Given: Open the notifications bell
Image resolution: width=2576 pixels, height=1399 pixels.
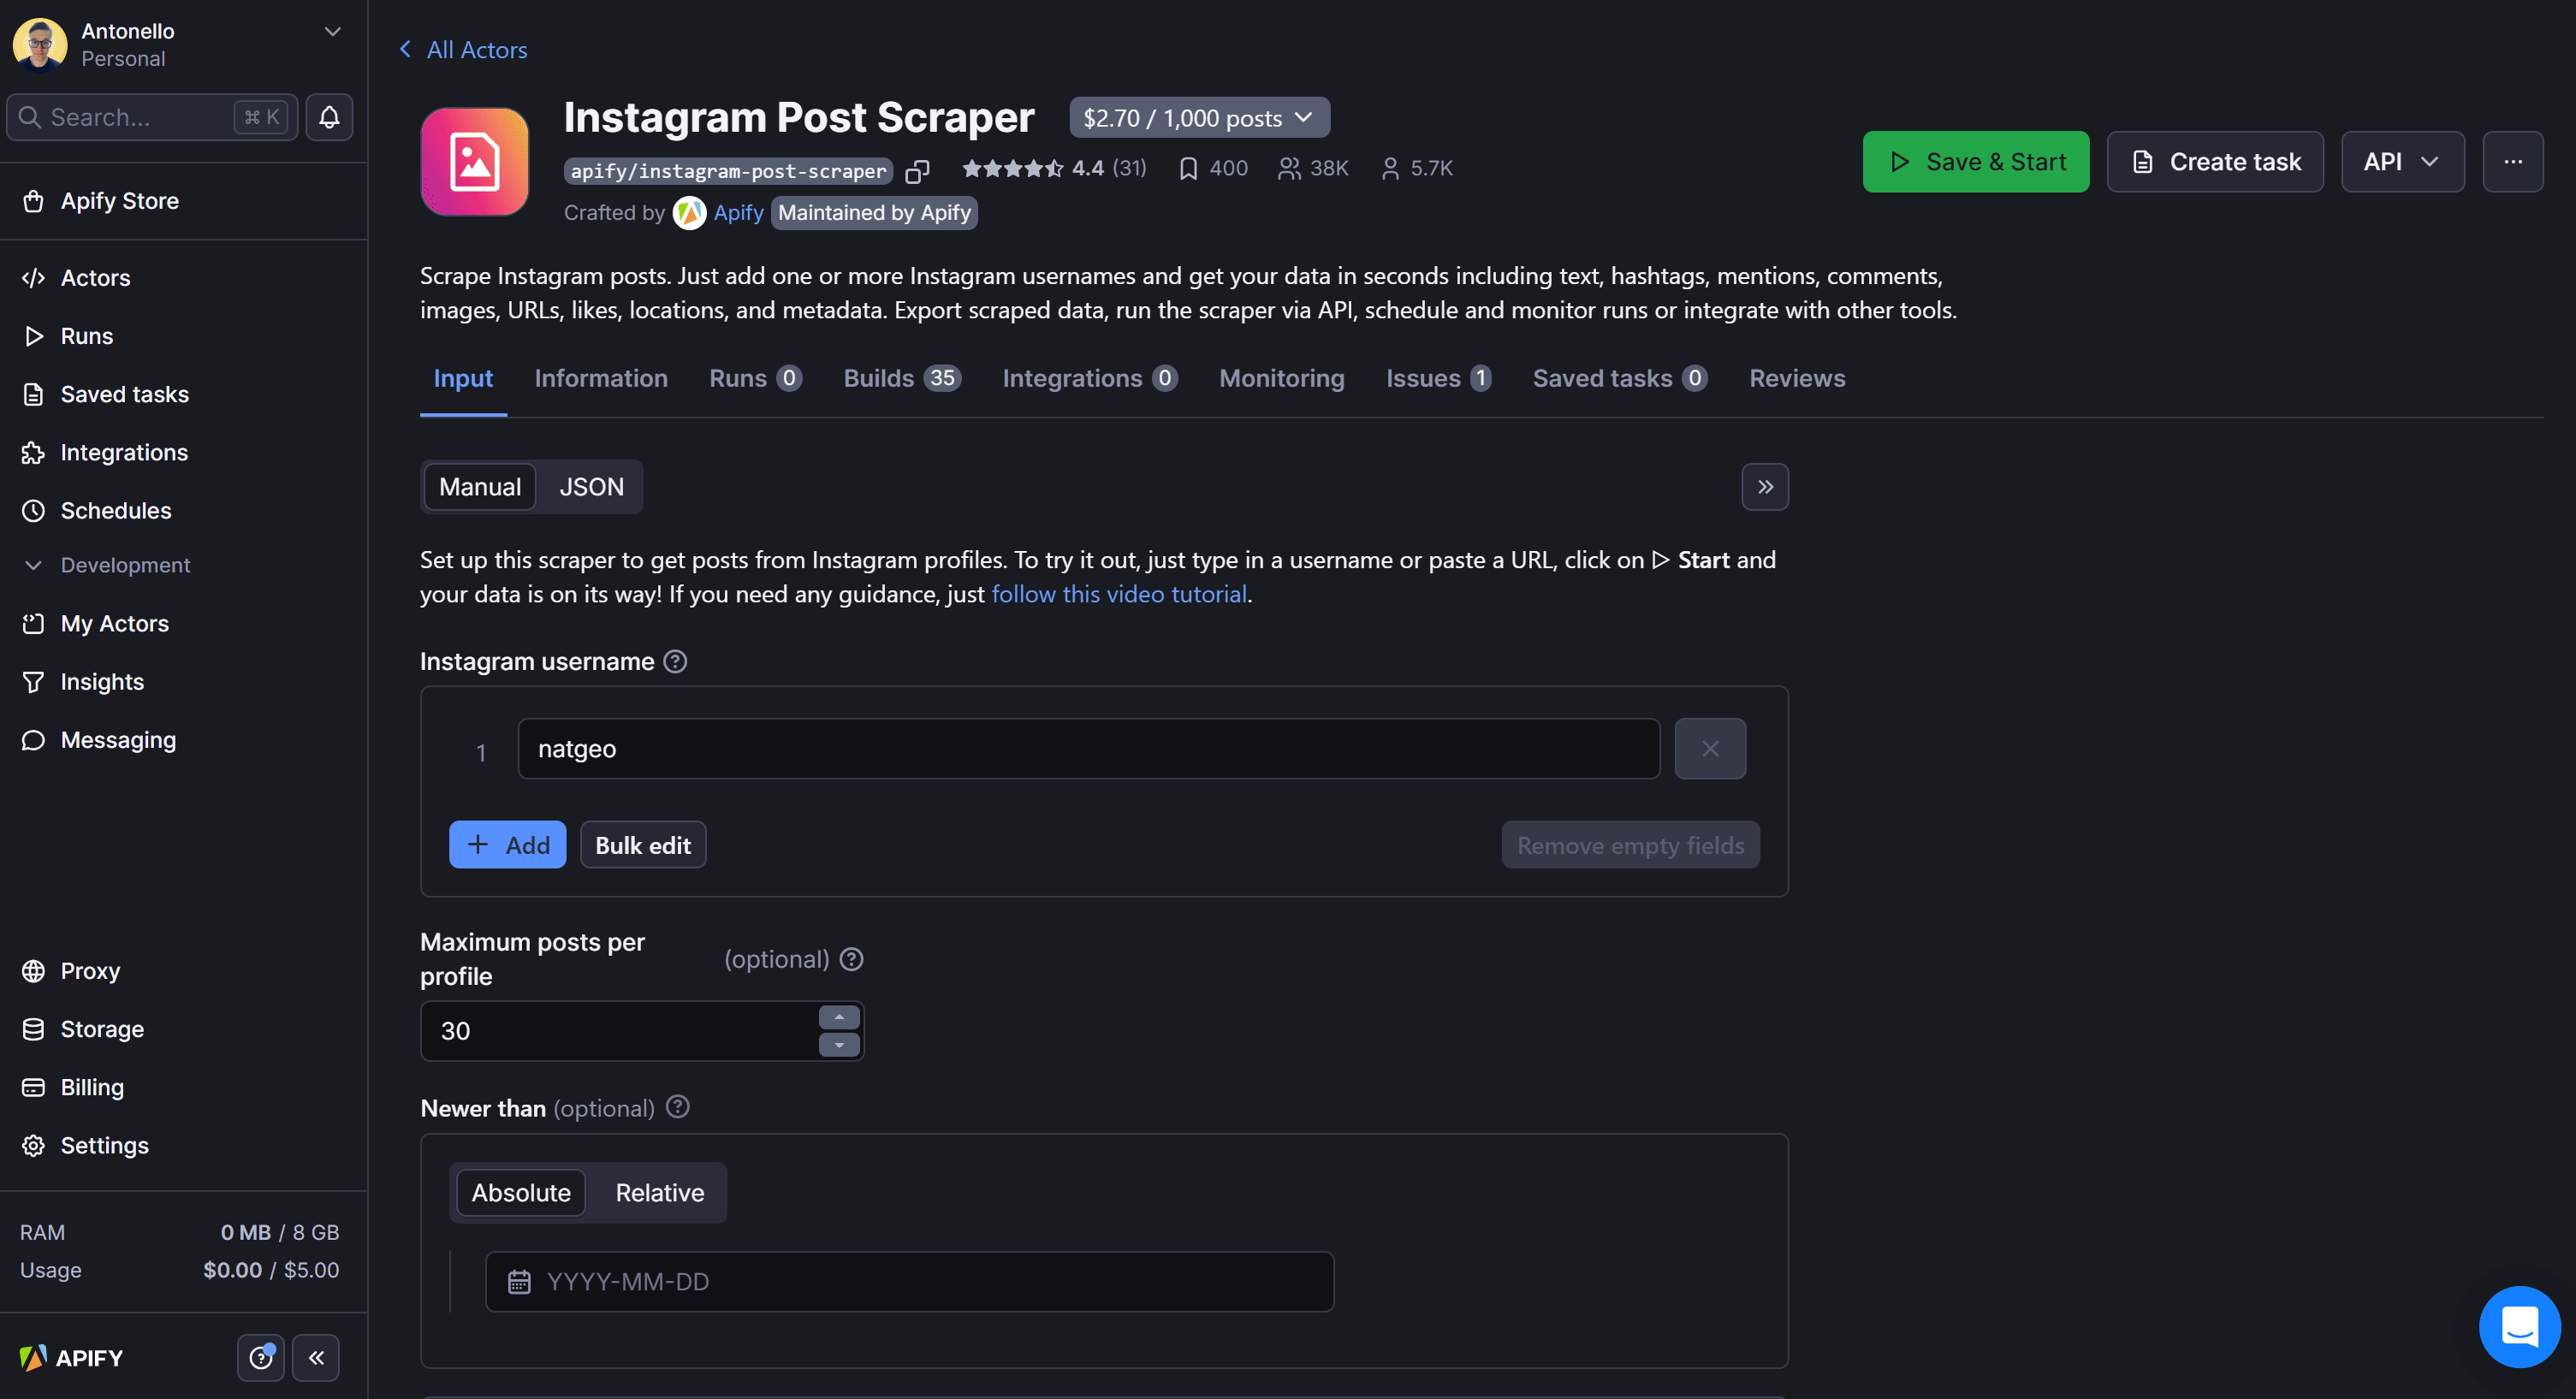Looking at the screenshot, I should (328, 116).
